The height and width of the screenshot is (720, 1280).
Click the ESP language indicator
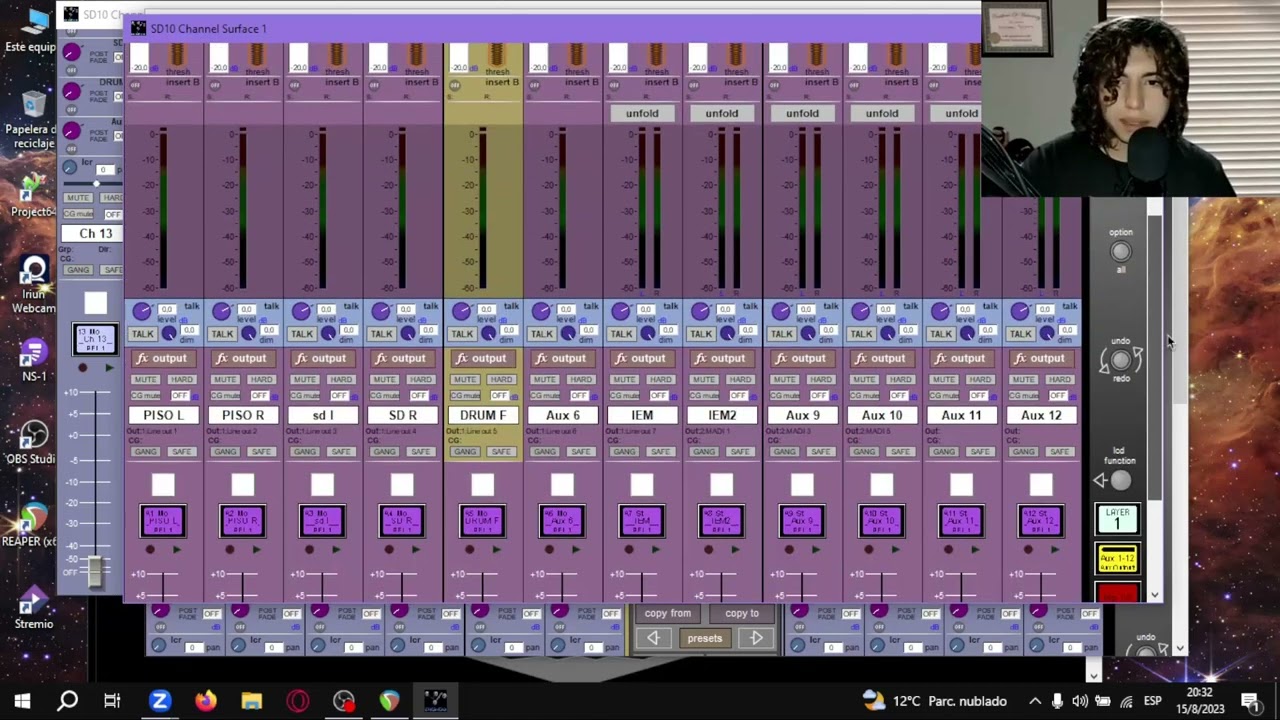click(1152, 701)
